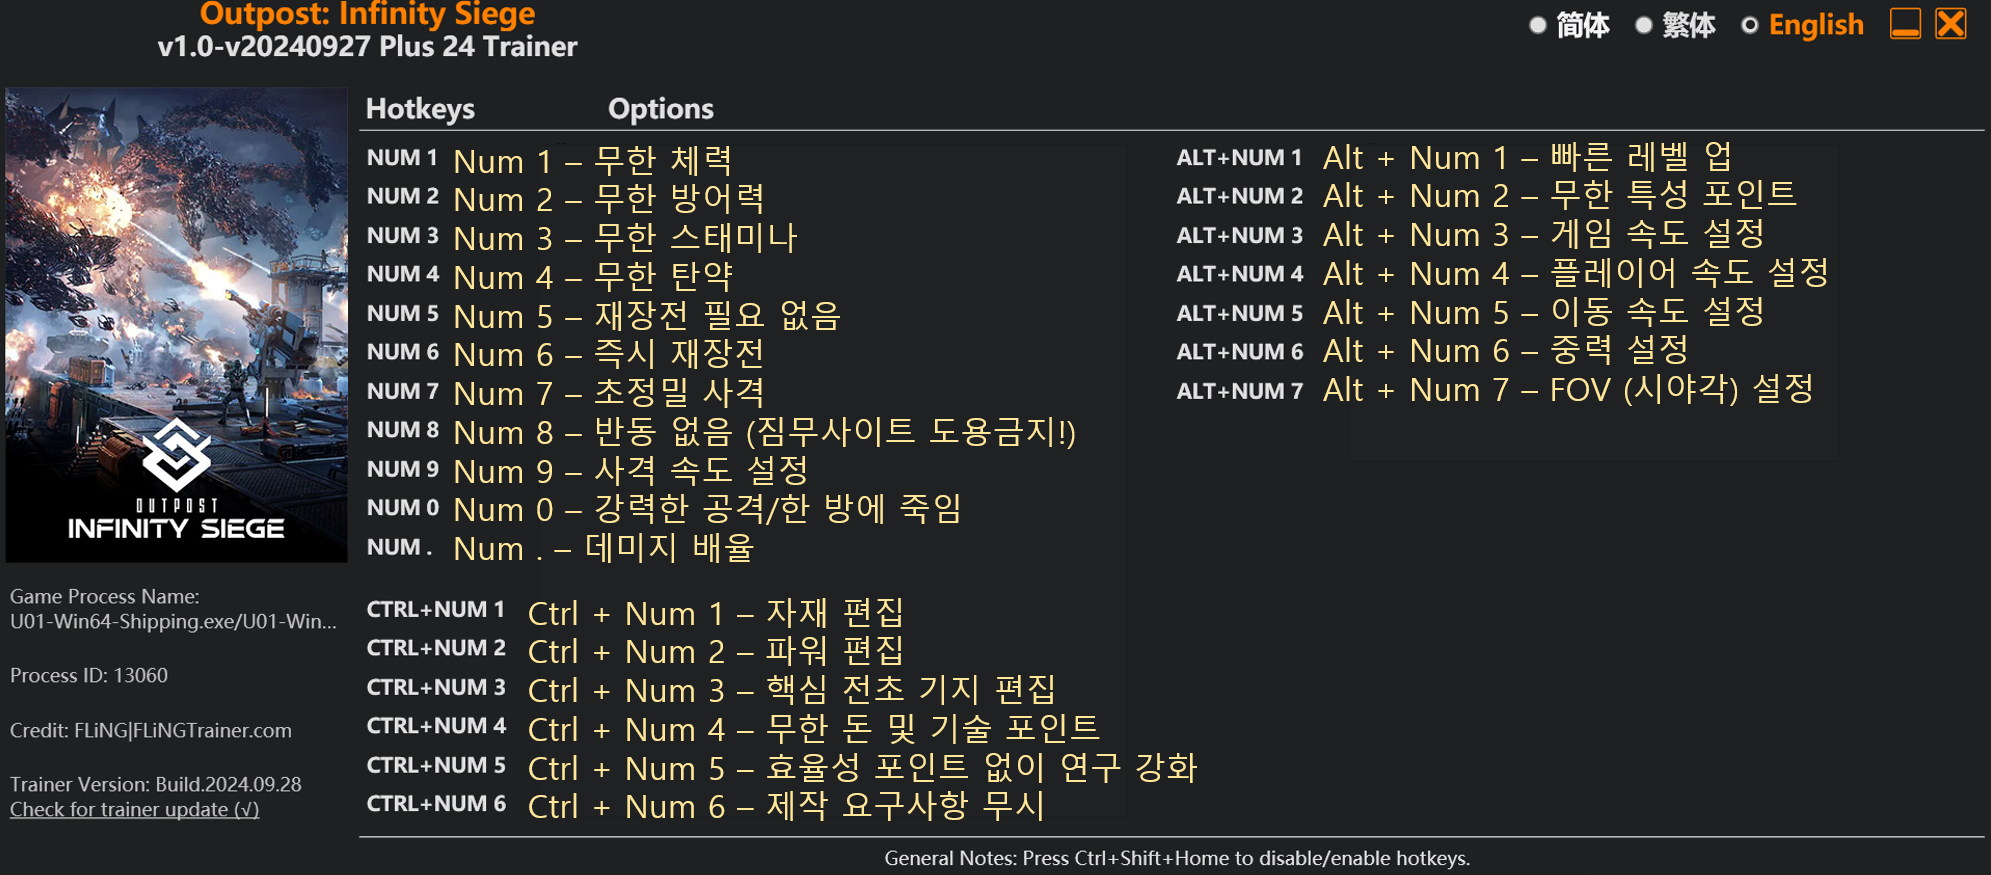Toggle Alt + Num 1 빠른 레벨 업
1991x875 pixels.
[1527, 157]
